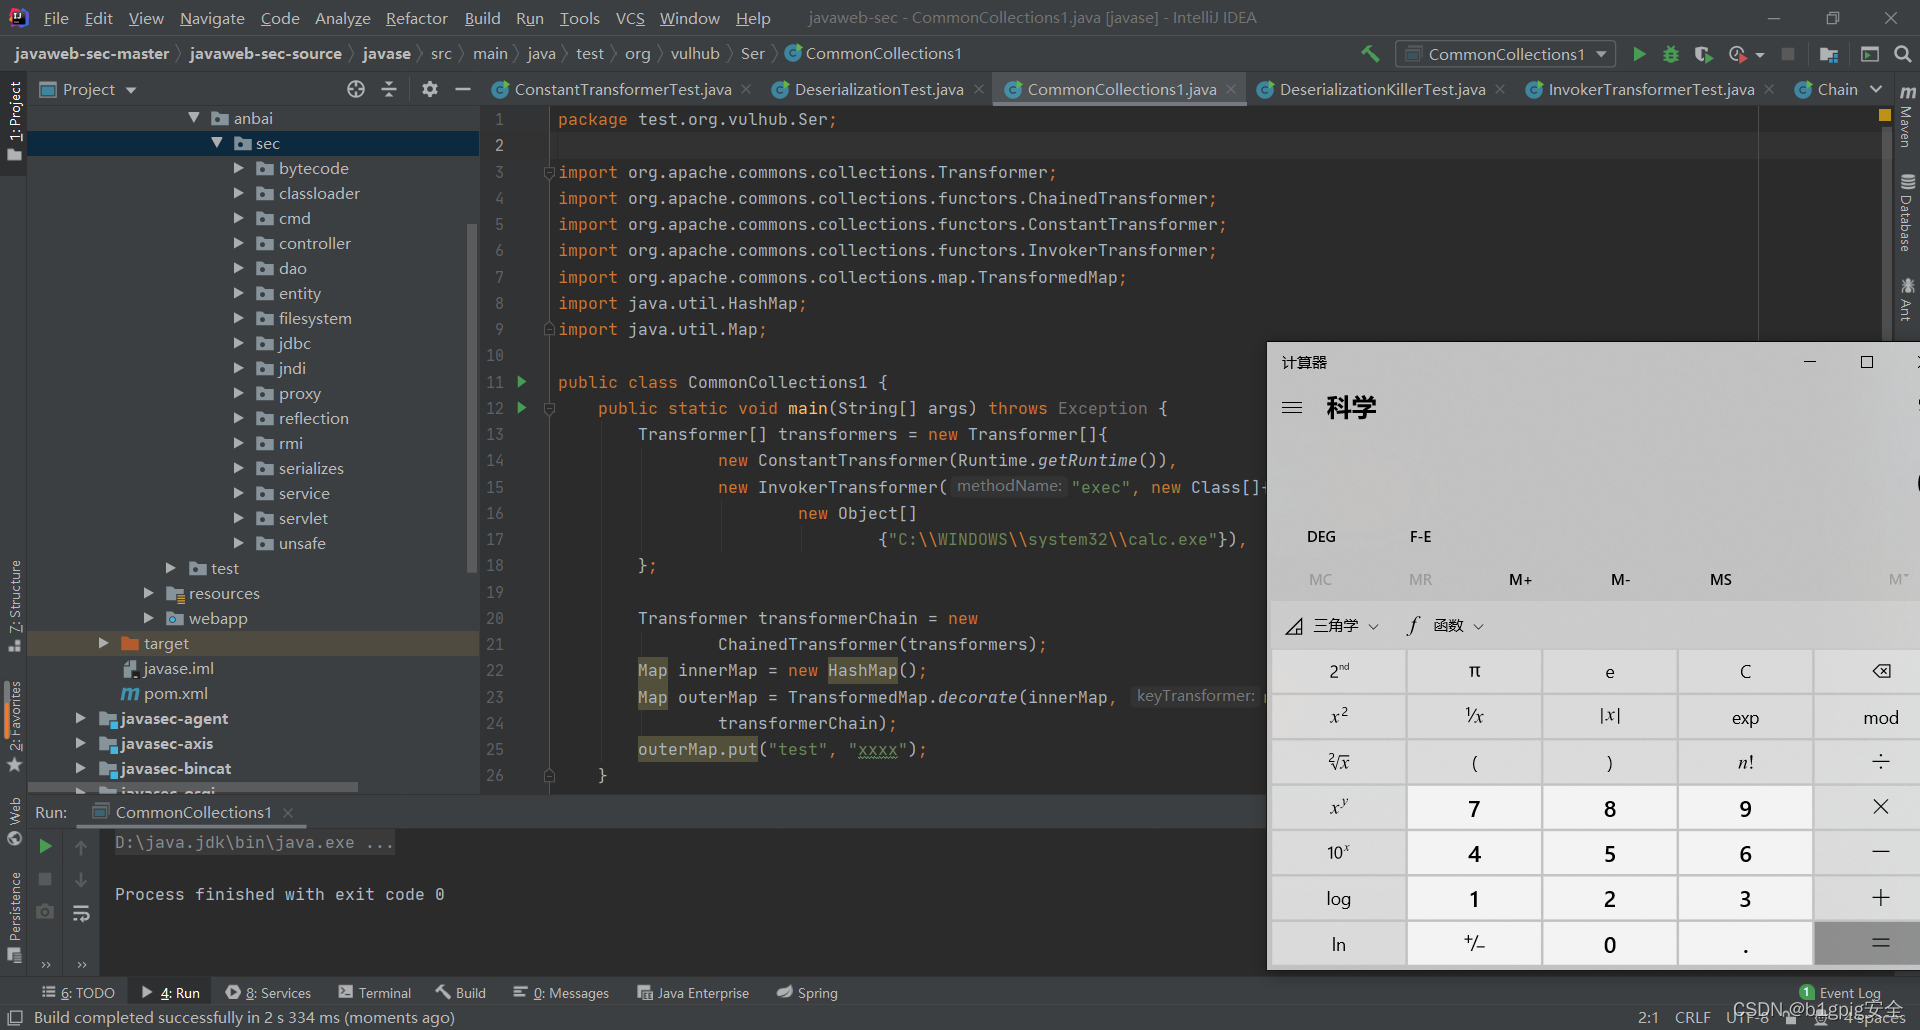1920x1030 pixels.
Task: Click the CRLF line separator indicator
Action: tap(1692, 1017)
